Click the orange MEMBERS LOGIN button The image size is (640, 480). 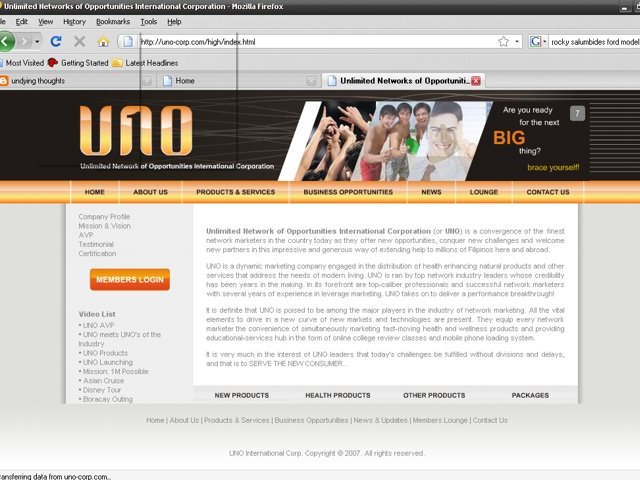(130, 280)
